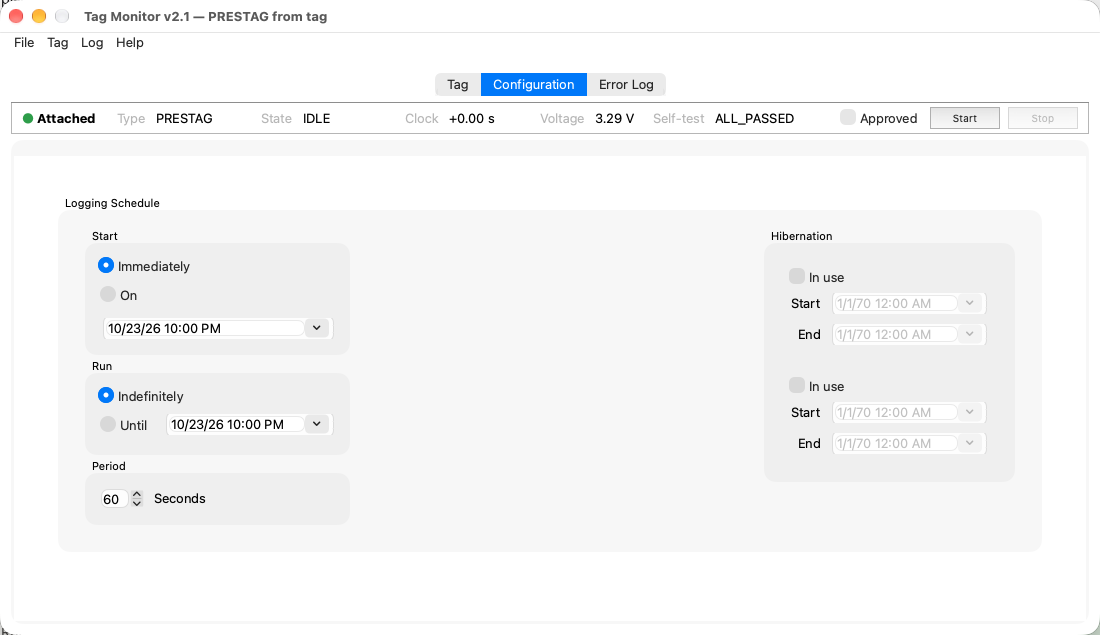Click the green Attached status indicator

click(x=28, y=119)
